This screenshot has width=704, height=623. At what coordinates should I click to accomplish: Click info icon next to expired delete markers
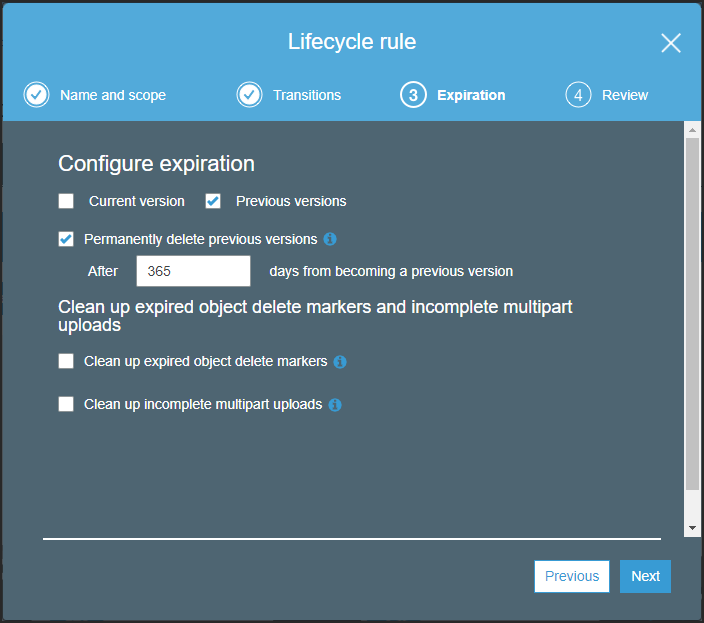340,362
